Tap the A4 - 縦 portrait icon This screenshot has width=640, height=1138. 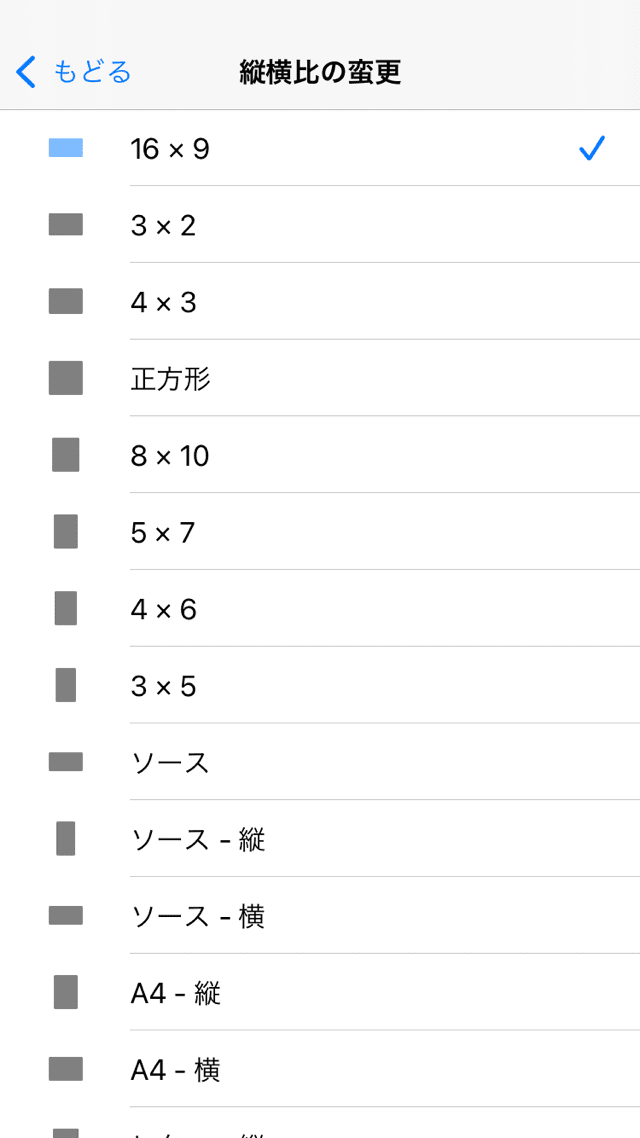click(65, 992)
